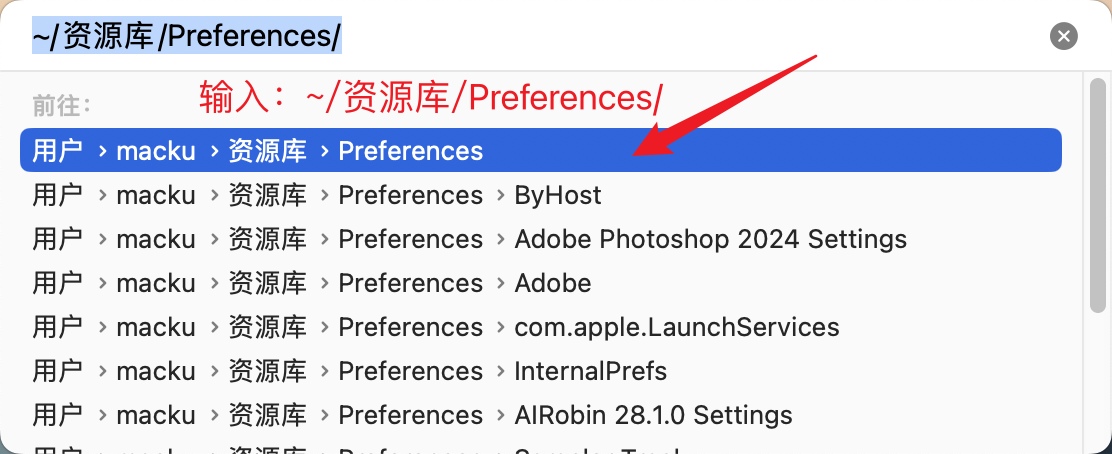Clear the path field with the X icon

coord(1063,36)
